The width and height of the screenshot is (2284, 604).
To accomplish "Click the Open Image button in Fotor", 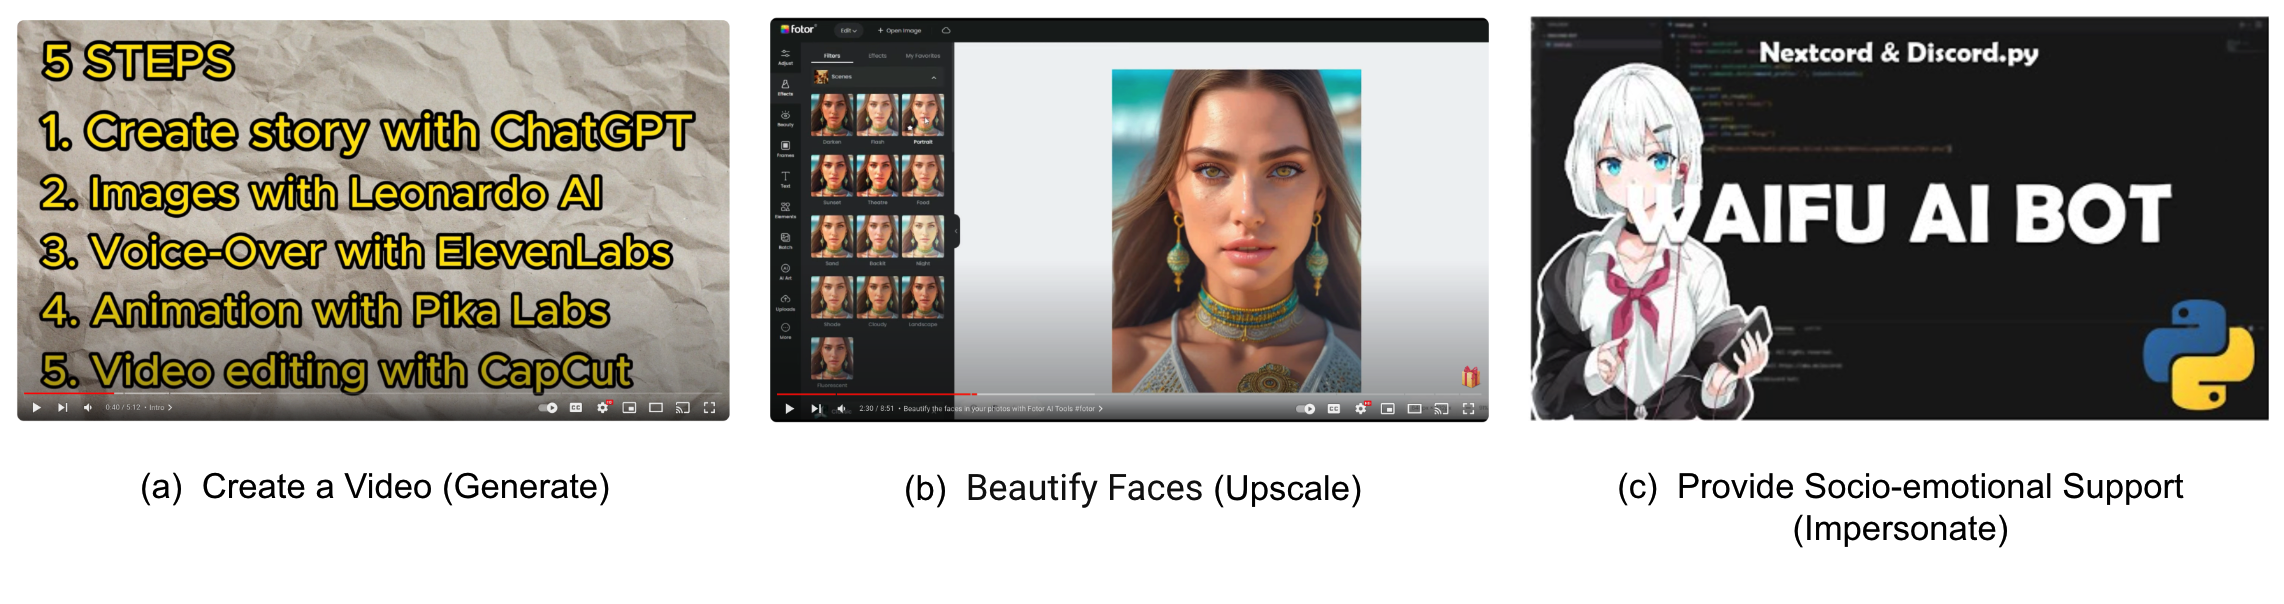I will (900, 31).
